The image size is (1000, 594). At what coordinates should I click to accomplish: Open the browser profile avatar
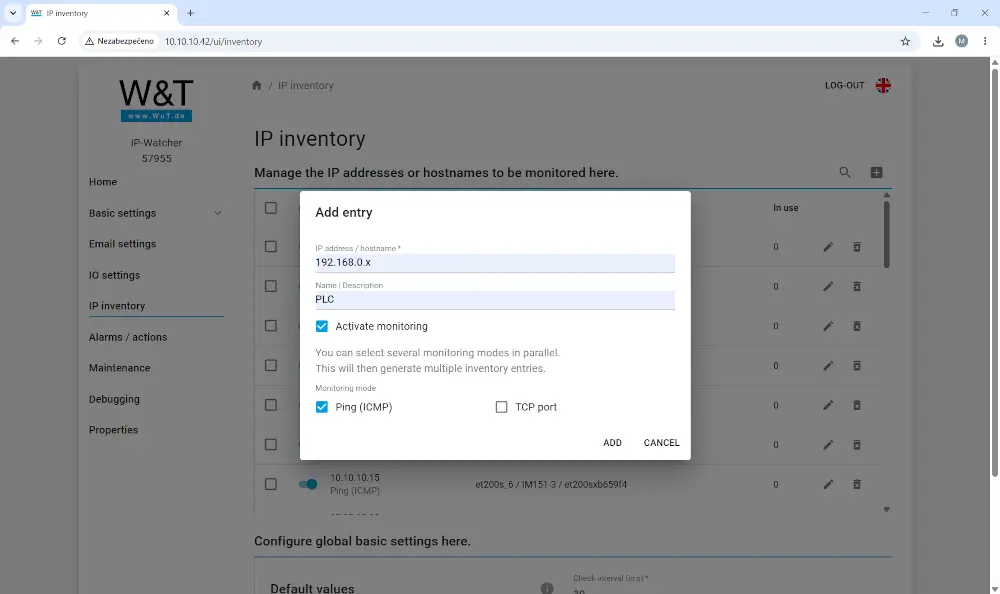(x=962, y=41)
